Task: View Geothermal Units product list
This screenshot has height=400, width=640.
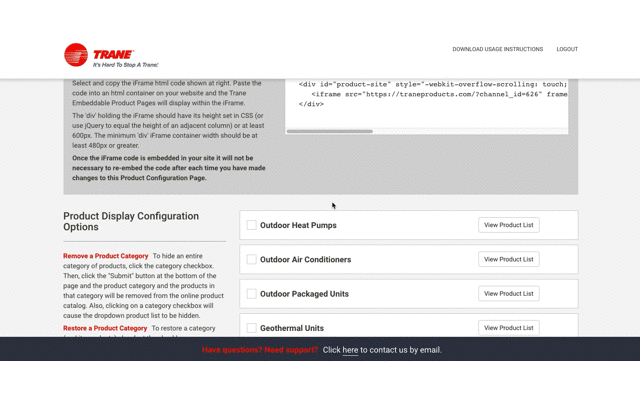Action: click(x=509, y=328)
